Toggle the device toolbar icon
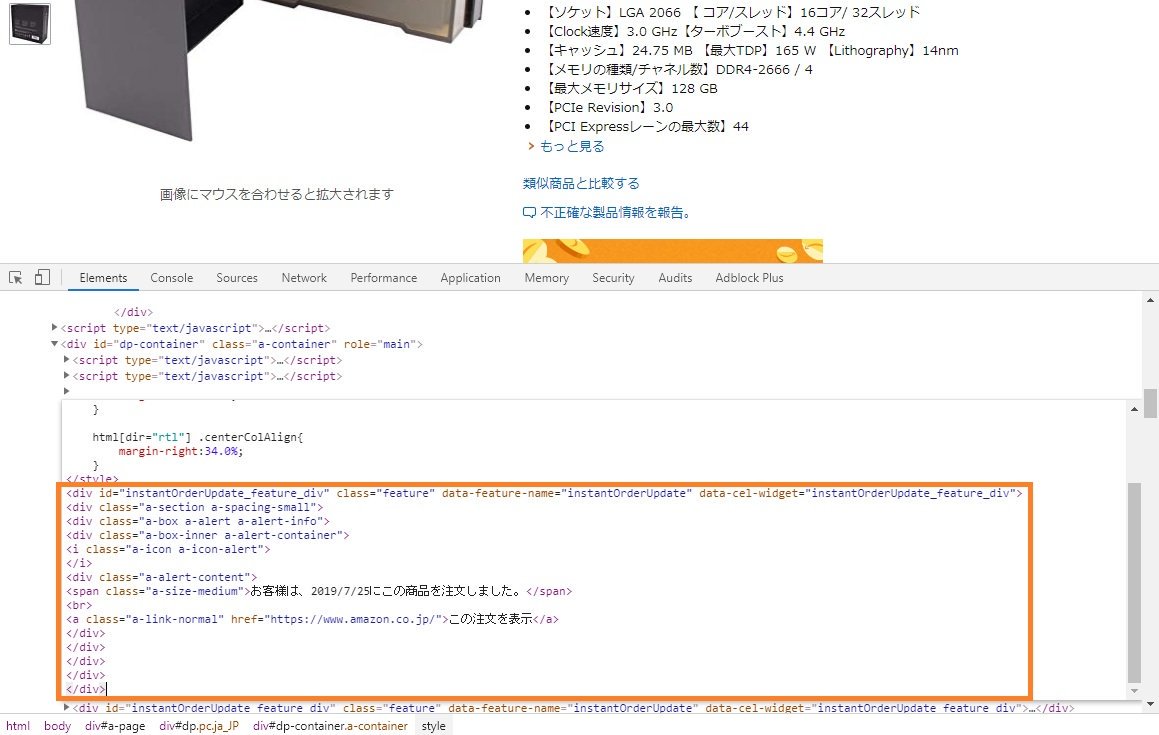1159x735 pixels. (42, 277)
